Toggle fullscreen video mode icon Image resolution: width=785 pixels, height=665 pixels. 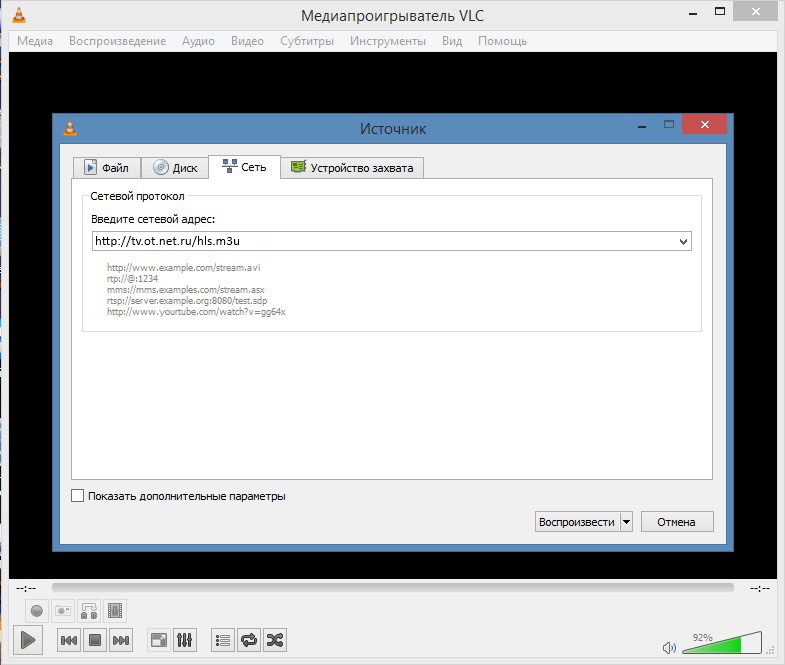(159, 640)
